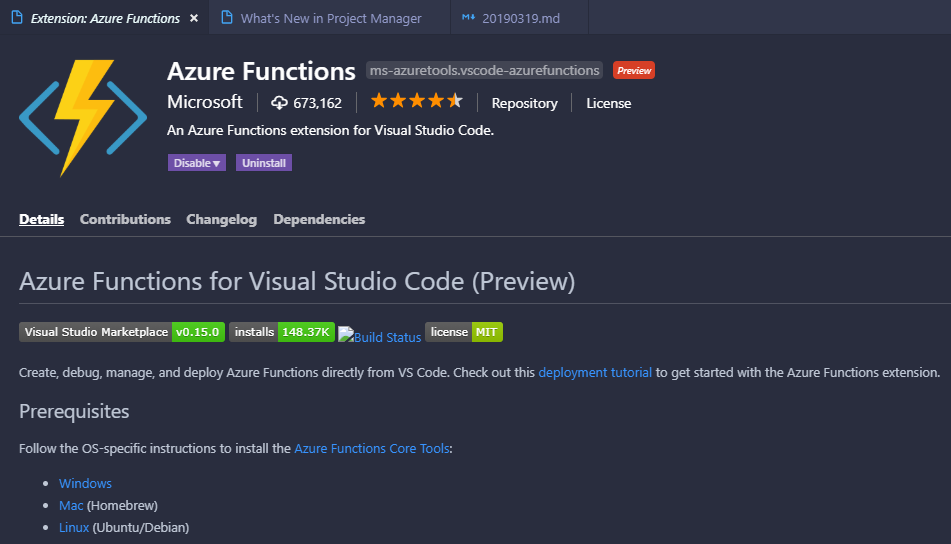Close the Extension: Azure Functions tab
The width and height of the screenshot is (951, 544).
click(x=194, y=18)
